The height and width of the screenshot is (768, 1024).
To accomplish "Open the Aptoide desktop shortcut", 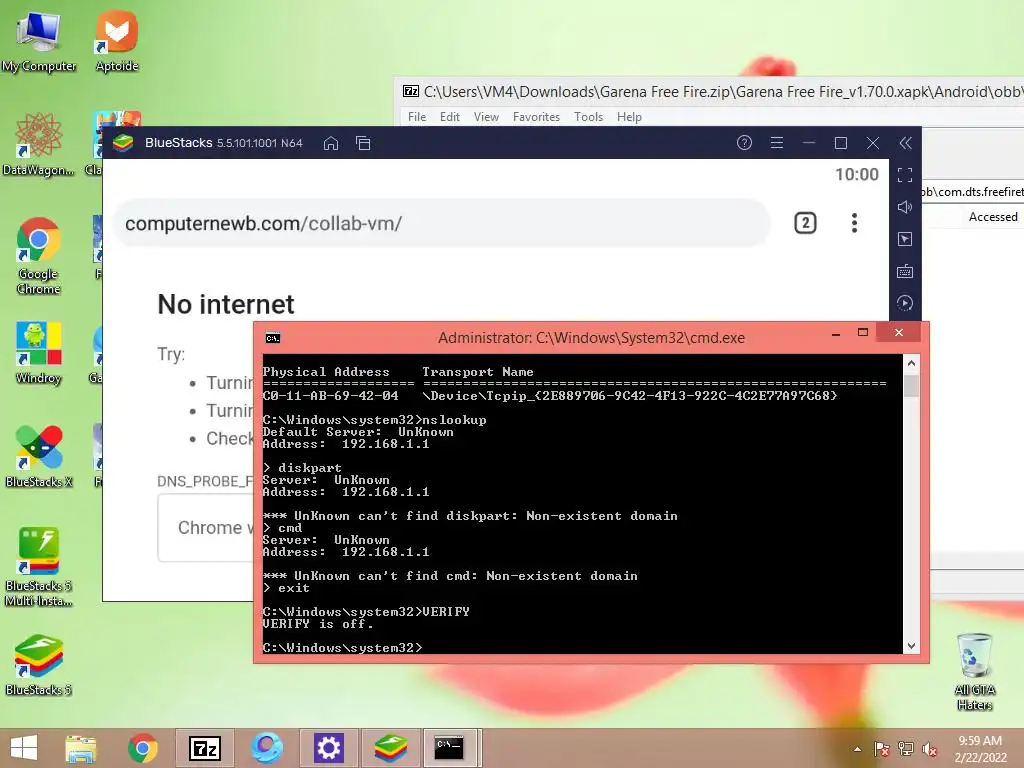I will pyautogui.click(x=117, y=40).
